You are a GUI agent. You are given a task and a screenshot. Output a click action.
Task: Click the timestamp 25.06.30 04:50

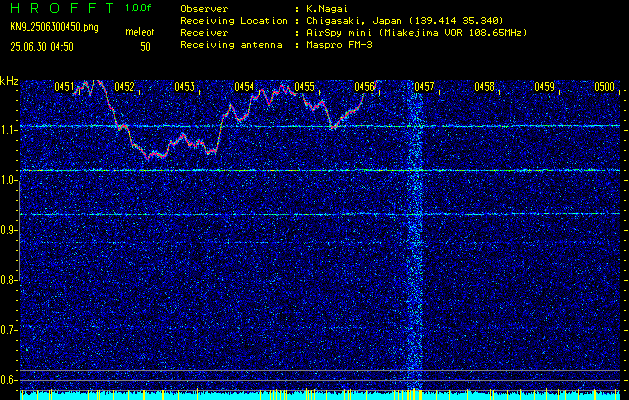[42, 47]
